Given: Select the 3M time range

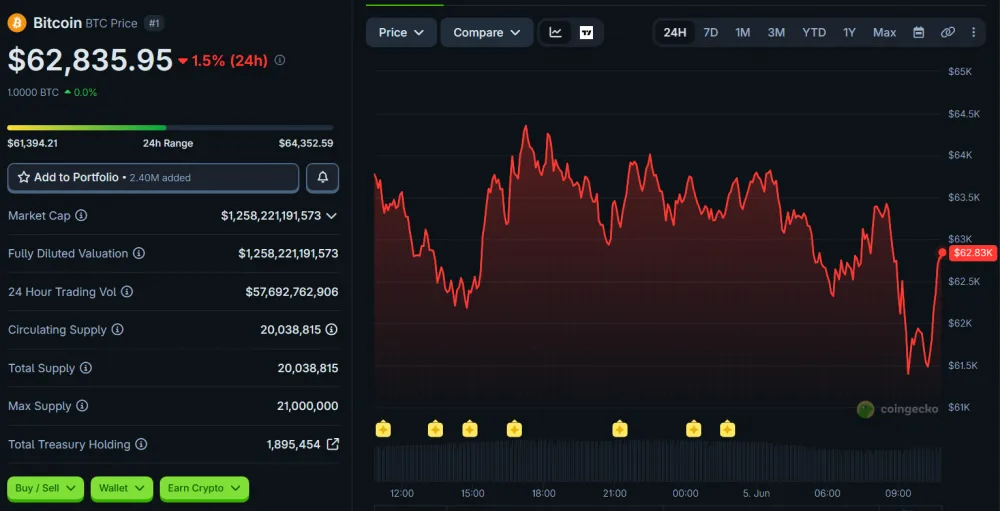Looking at the screenshot, I should coord(776,33).
